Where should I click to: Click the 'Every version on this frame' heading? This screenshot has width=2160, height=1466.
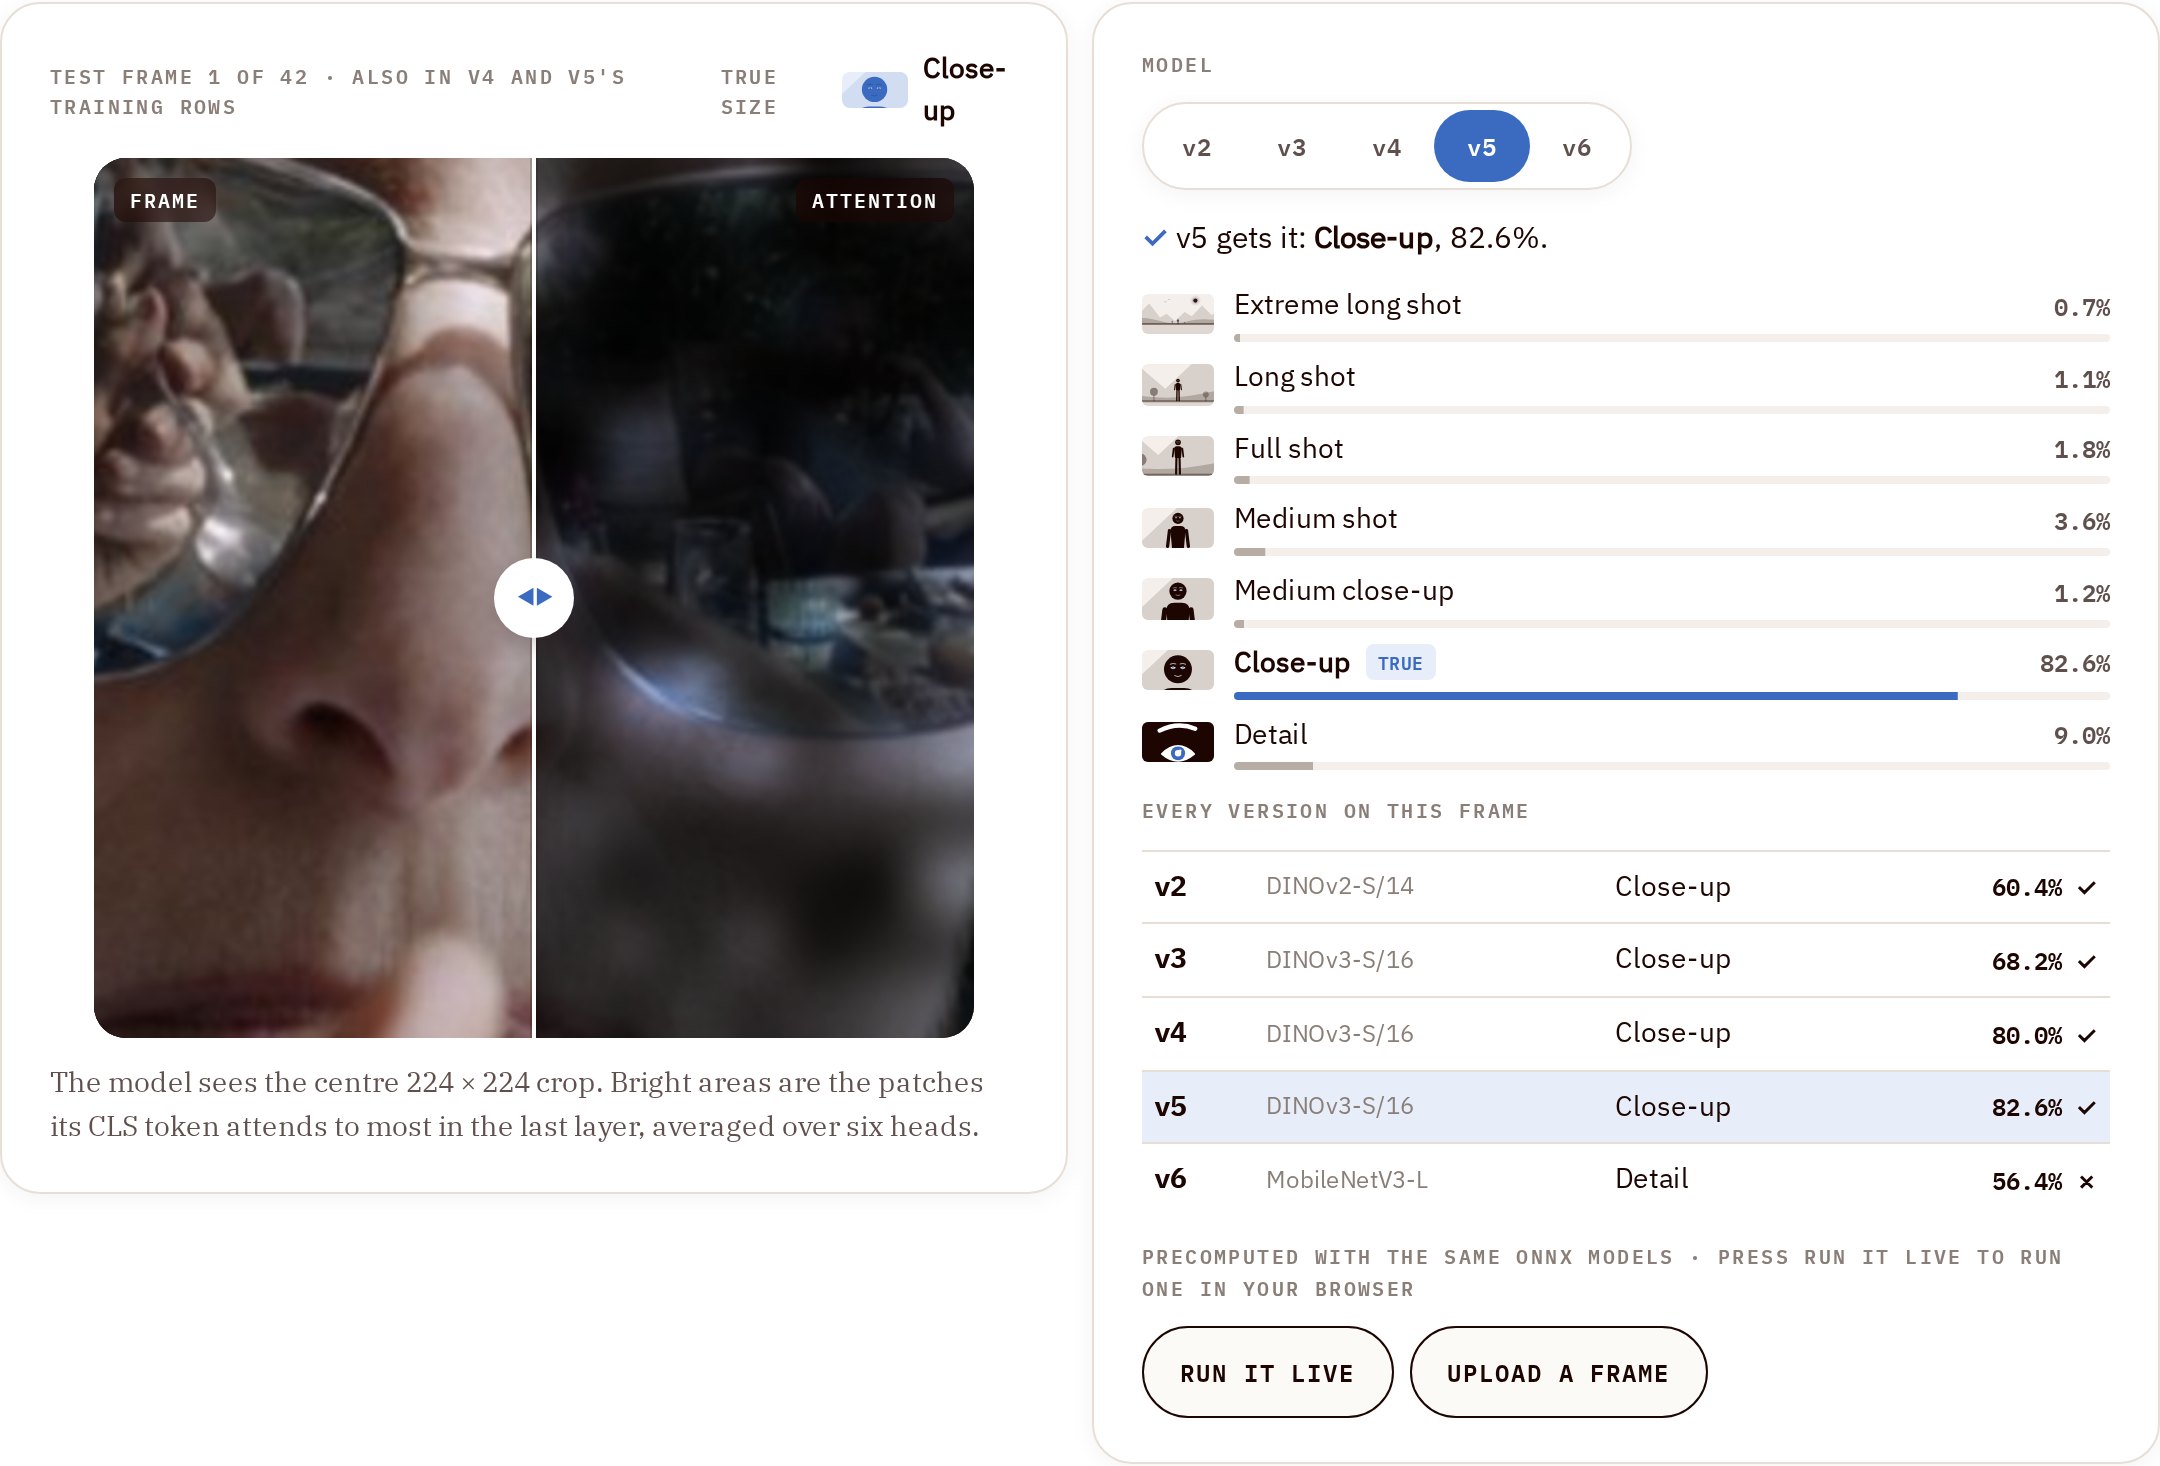pyautogui.click(x=1335, y=811)
